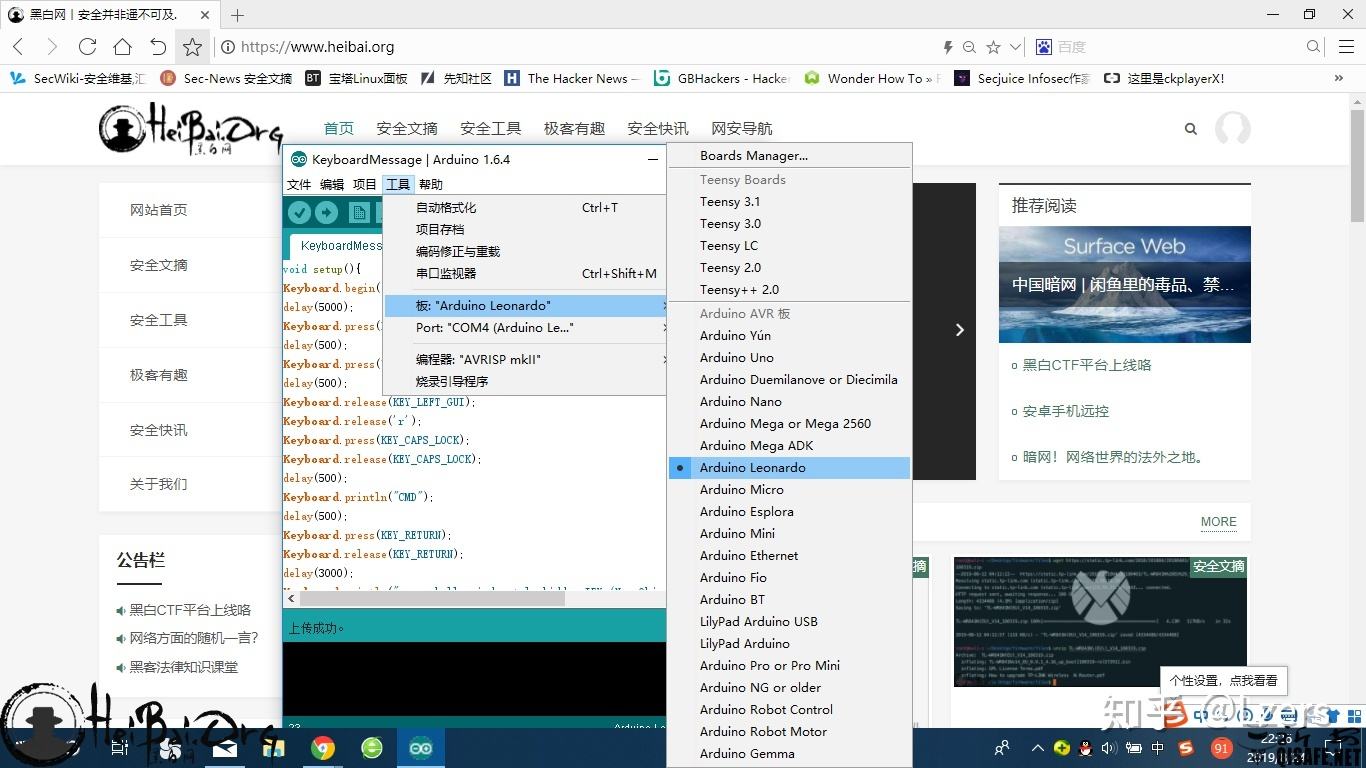Open 关于我们 in the left sidebar
Screen dimensions: 1366x768
(159, 484)
